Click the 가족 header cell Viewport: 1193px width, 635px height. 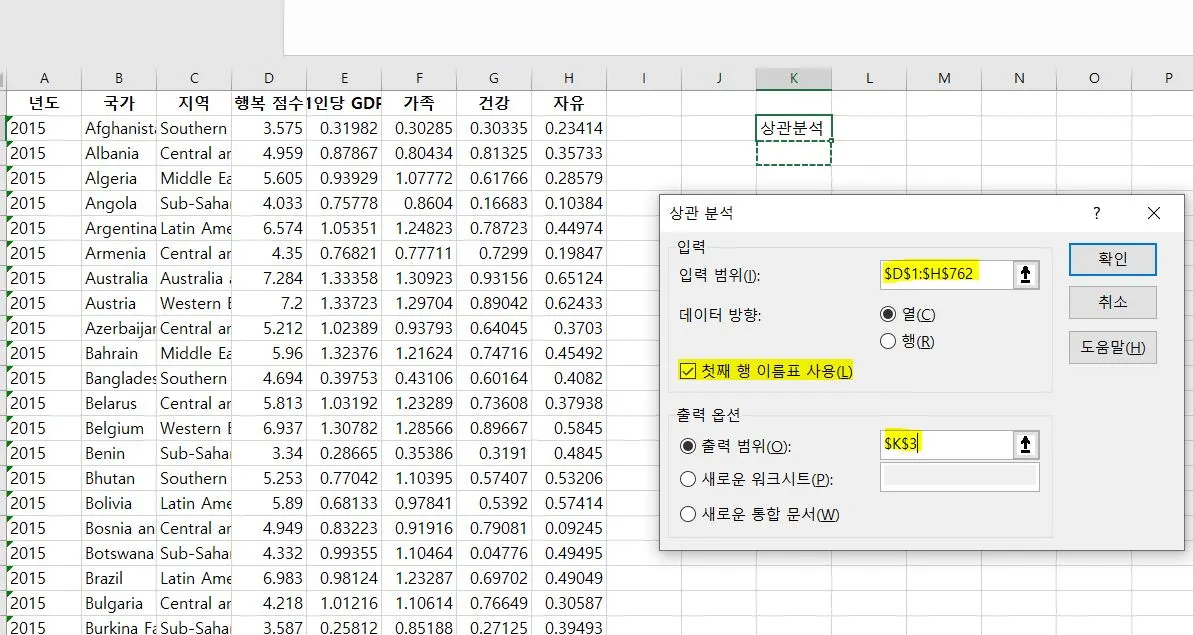(419, 103)
